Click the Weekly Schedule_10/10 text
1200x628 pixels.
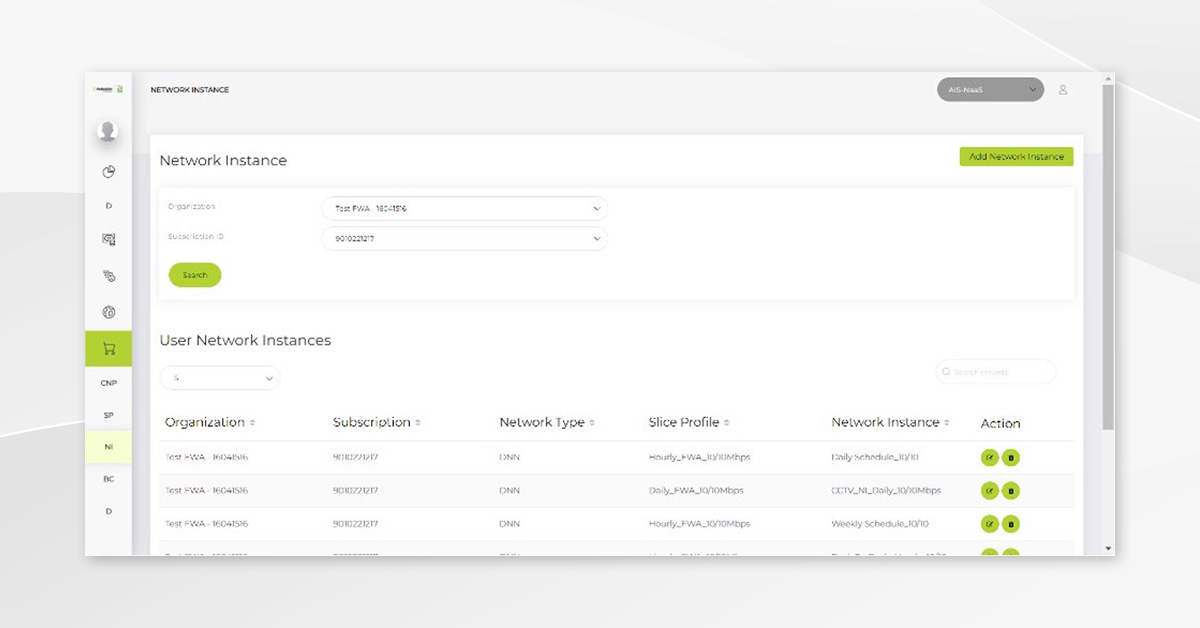pyautogui.click(x=880, y=524)
